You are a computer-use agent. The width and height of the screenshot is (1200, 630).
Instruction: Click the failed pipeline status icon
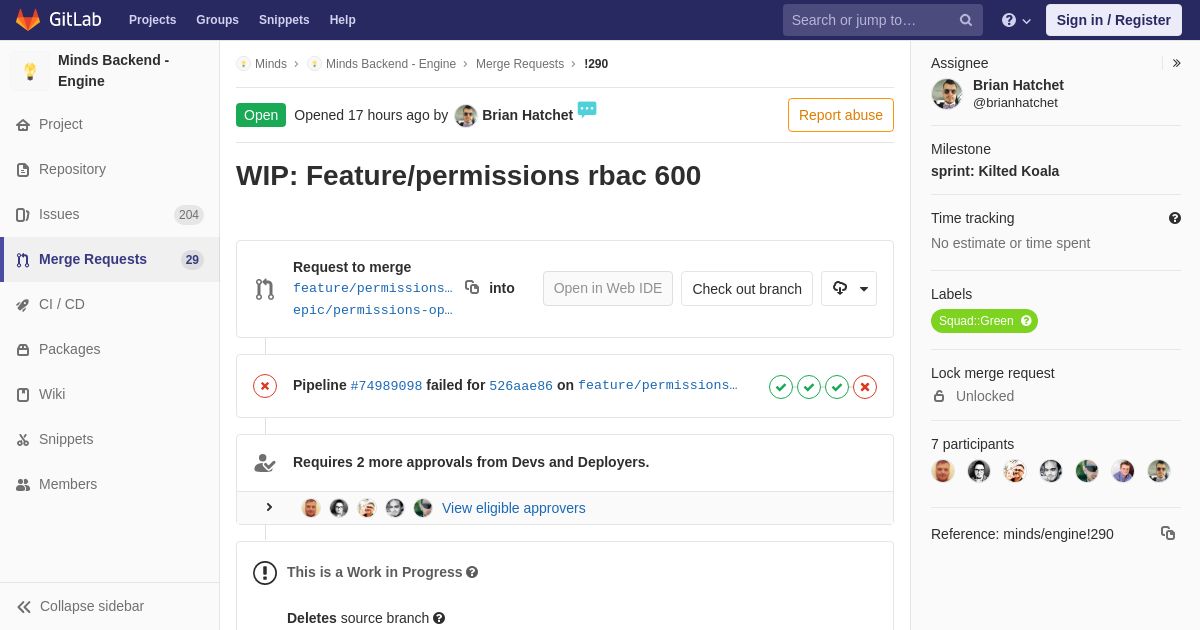point(265,386)
